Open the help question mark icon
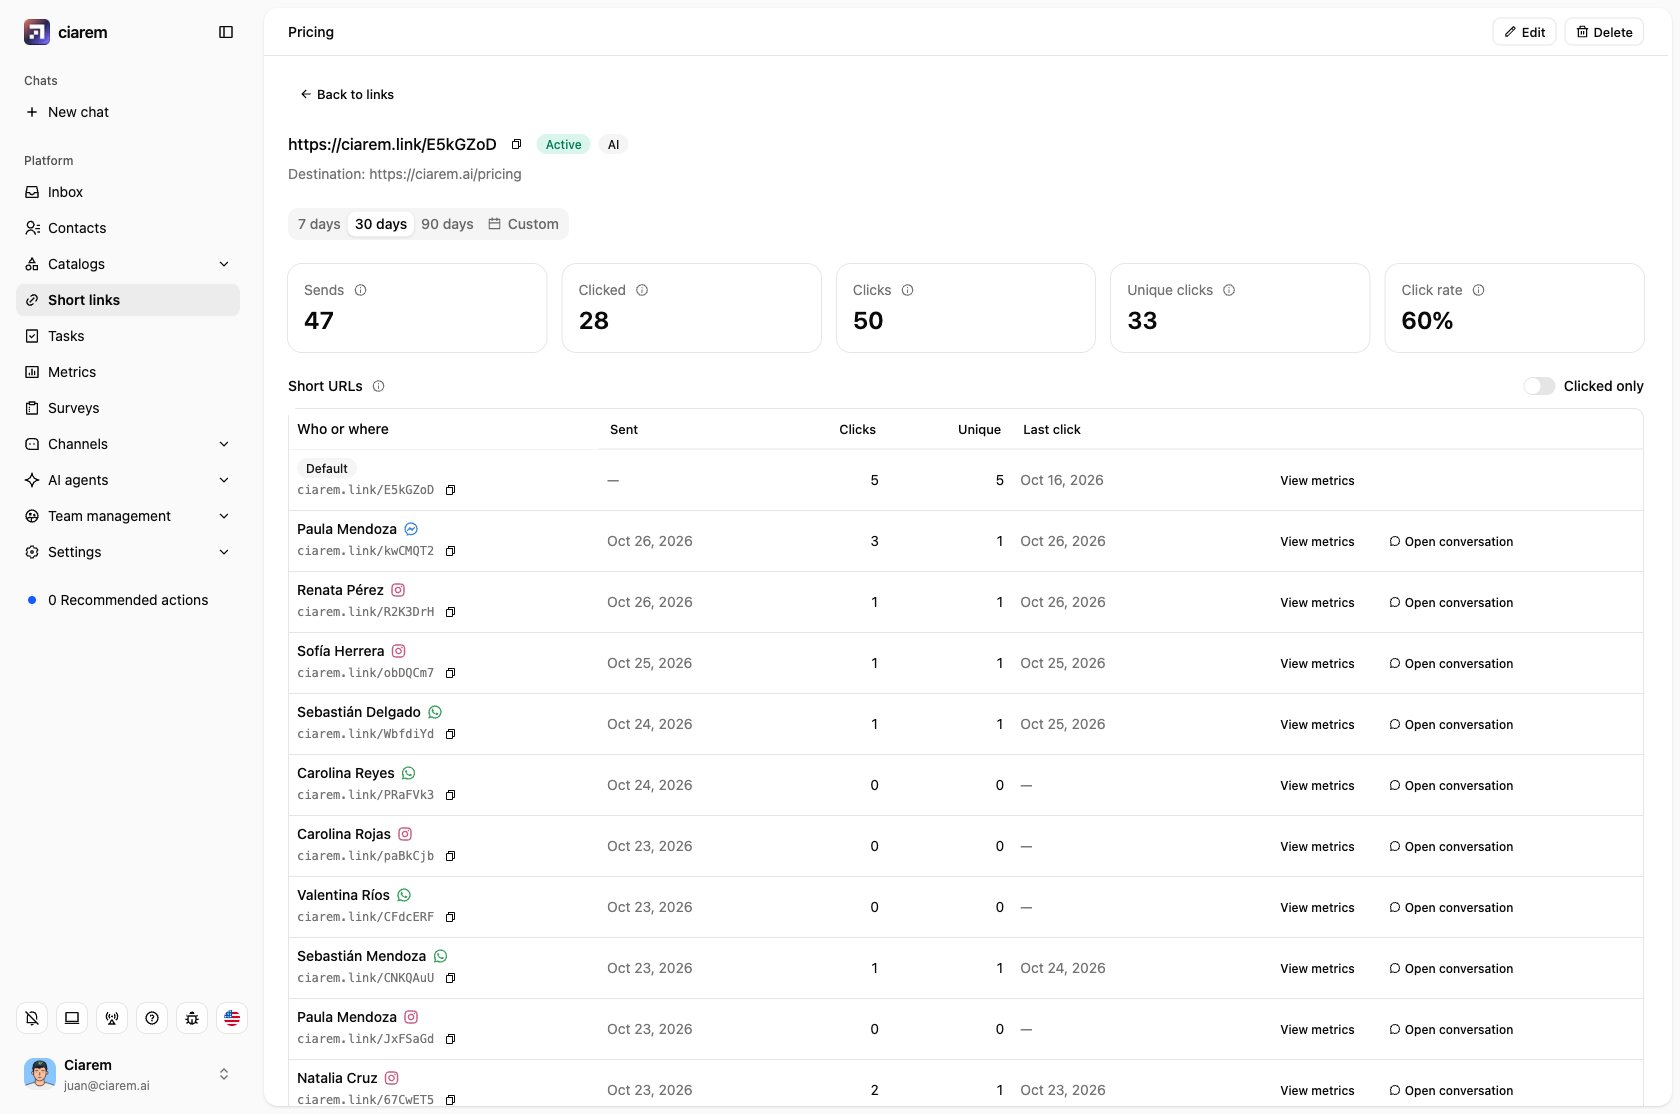1680x1114 pixels. point(152,1018)
